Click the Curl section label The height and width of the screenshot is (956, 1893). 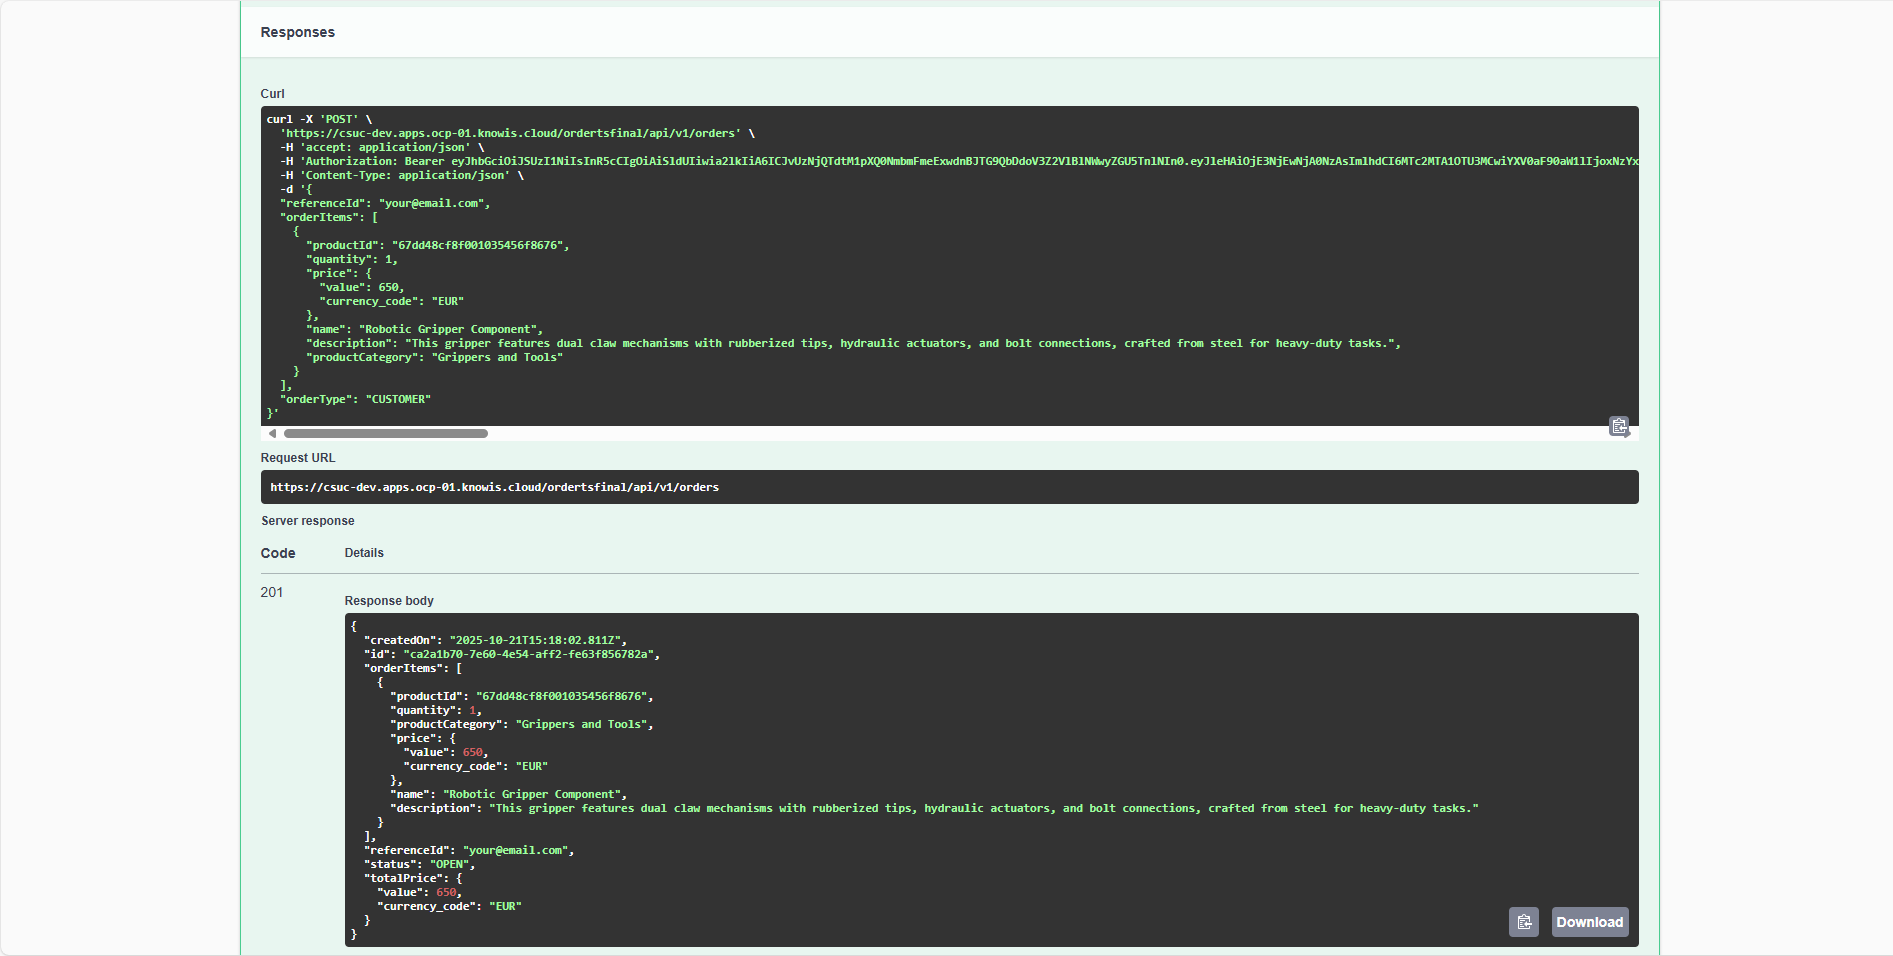pyautogui.click(x=271, y=93)
